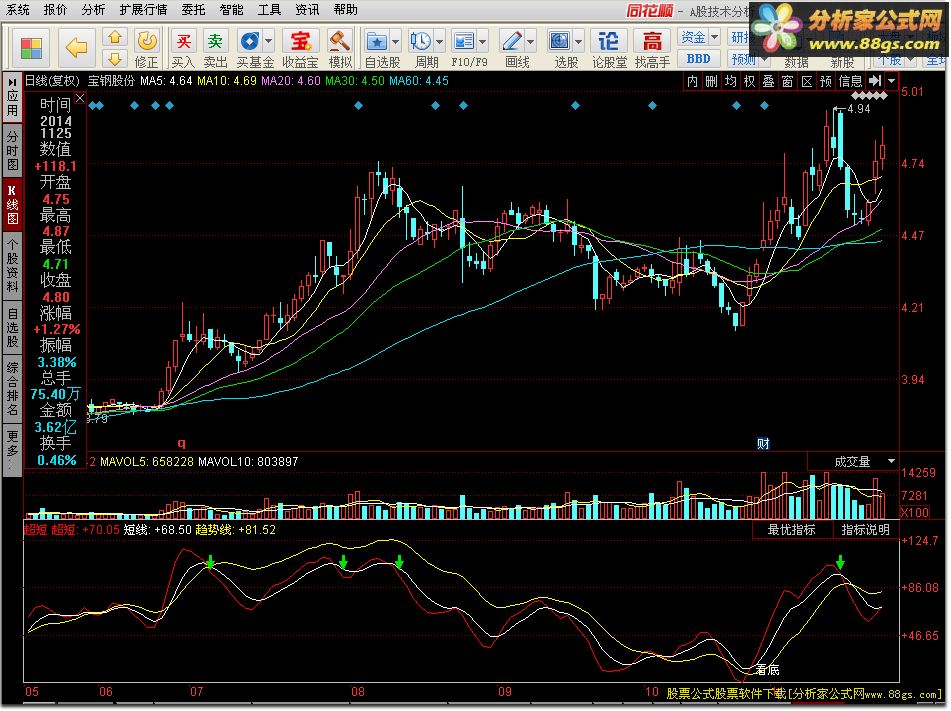Viewport: 951px width, 711px height.
Task: Open the 扩展行情 menu
Action: [x=143, y=10]
